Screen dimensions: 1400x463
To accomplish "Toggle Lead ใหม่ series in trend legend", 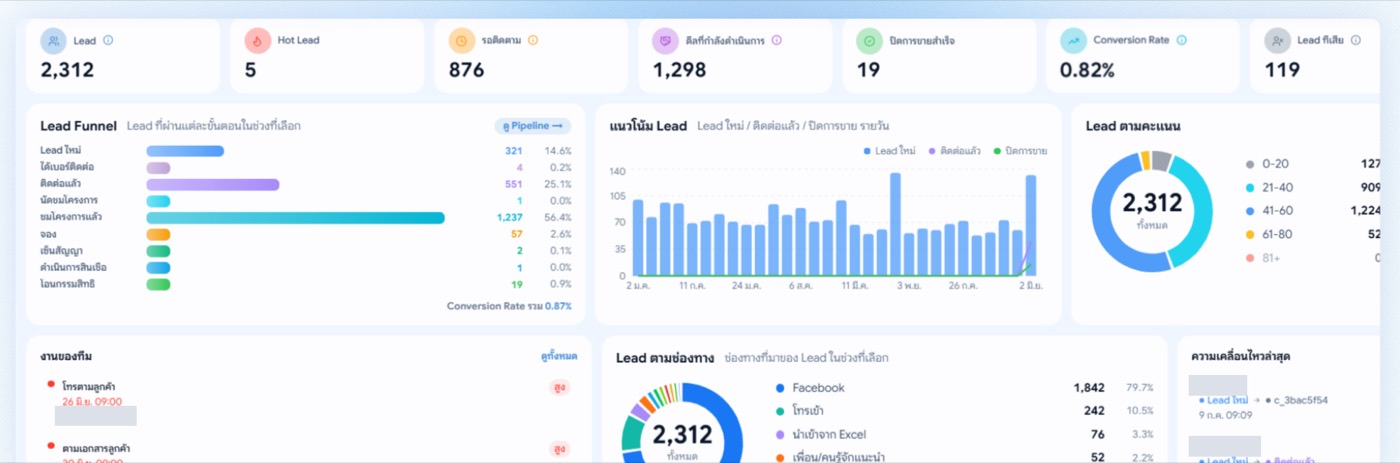I will click(x=890, y=151).
